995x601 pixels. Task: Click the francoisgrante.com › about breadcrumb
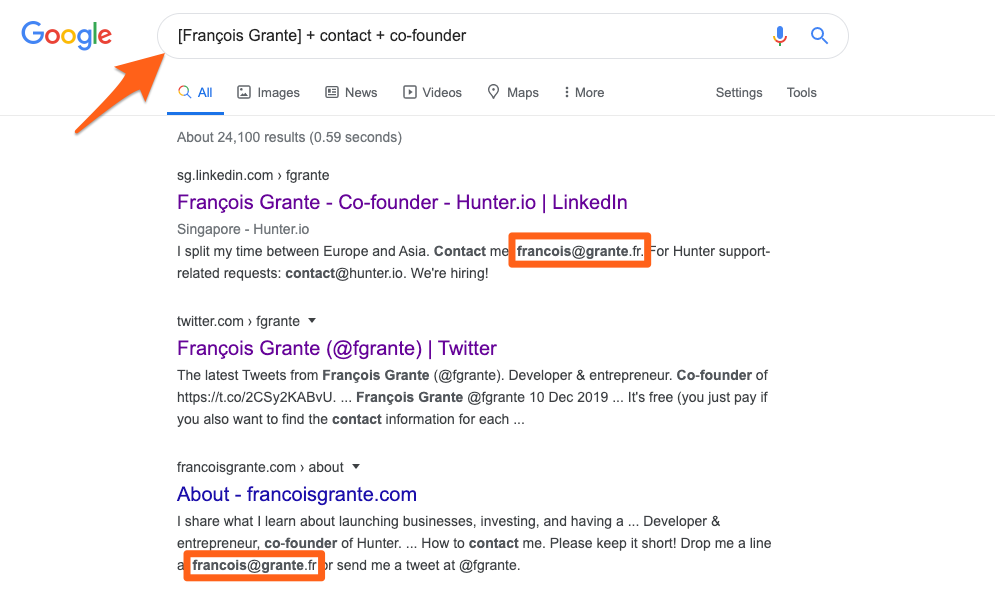click(x=260, y=467)
